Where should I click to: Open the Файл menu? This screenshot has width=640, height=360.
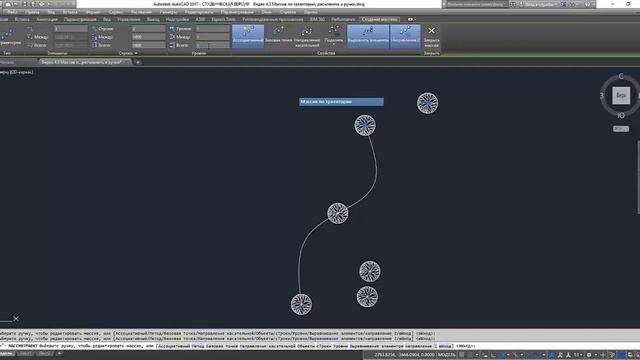(12, 12)
